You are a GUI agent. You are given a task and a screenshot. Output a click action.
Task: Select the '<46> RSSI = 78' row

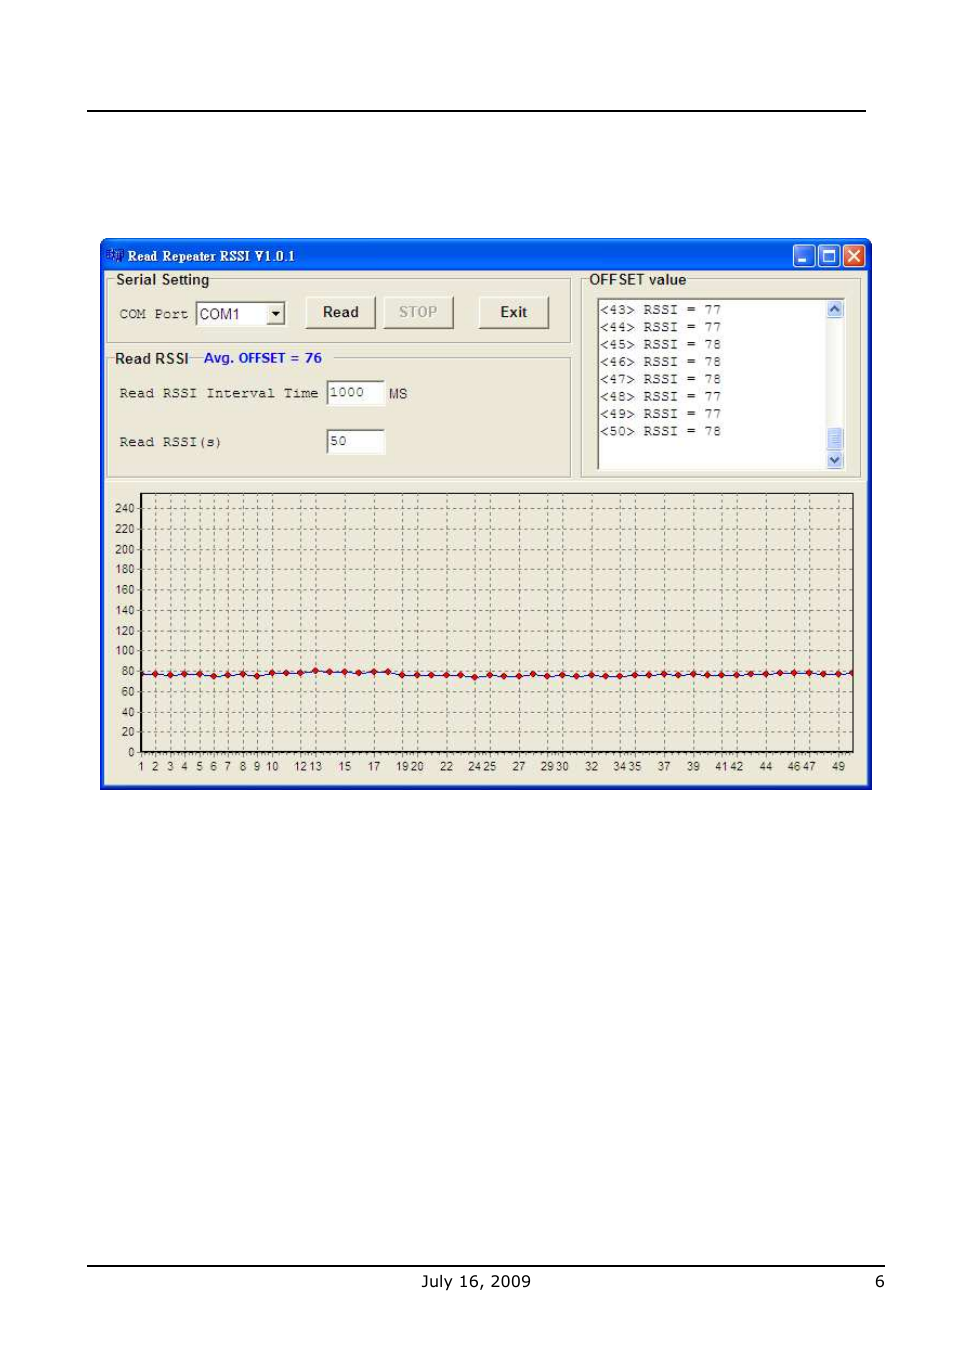click(x=660, y=362)
